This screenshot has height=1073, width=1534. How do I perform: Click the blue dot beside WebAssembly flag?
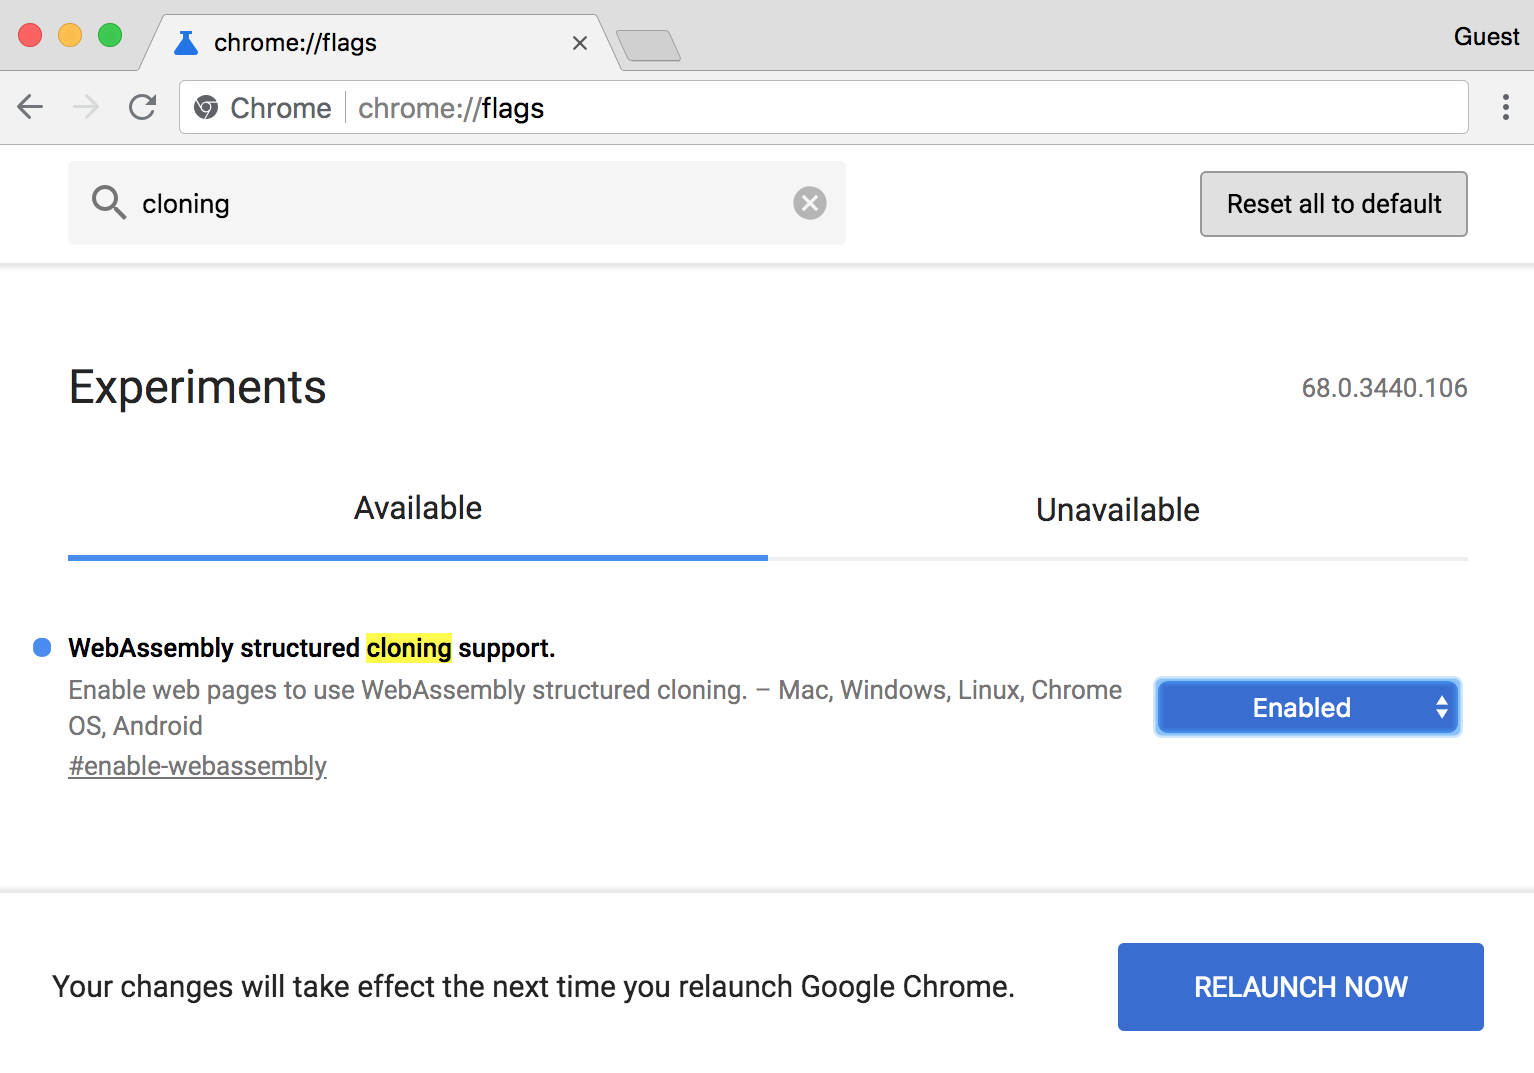tap(42, 648)
